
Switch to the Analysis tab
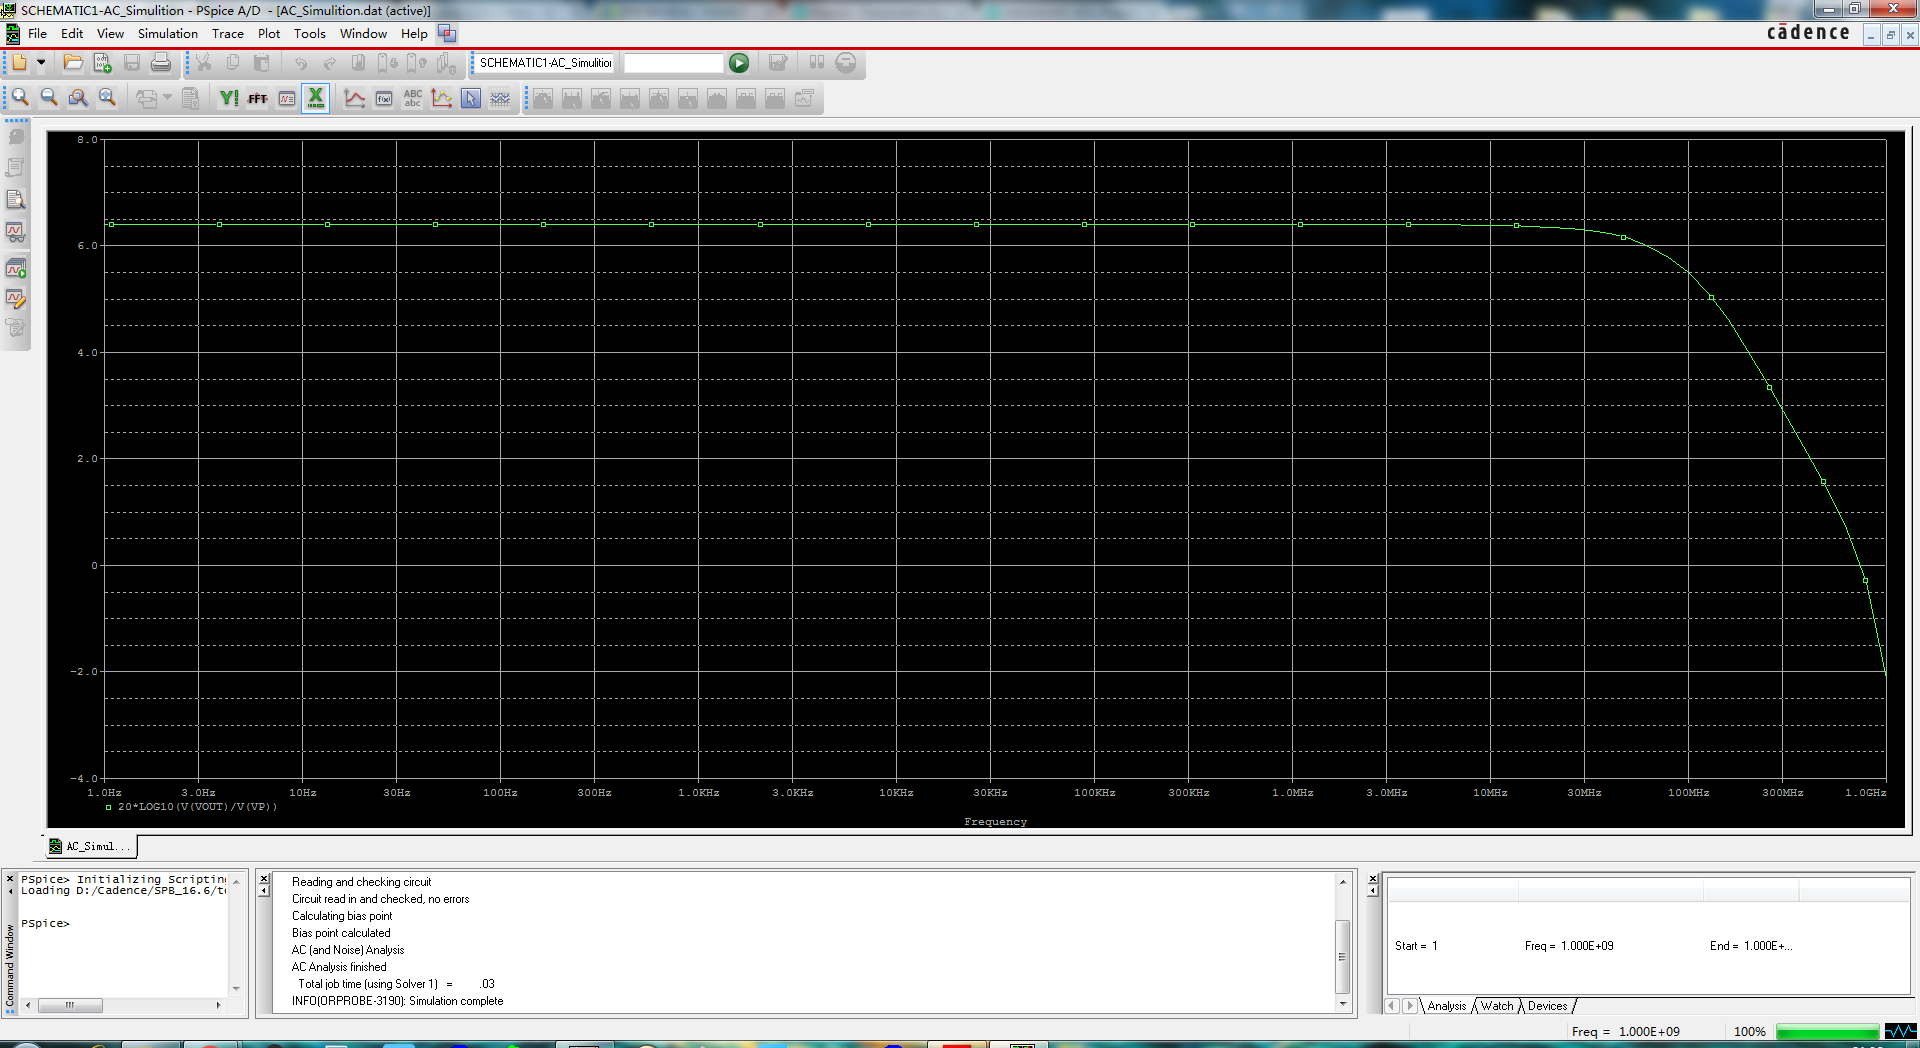click(1446, 1006)
